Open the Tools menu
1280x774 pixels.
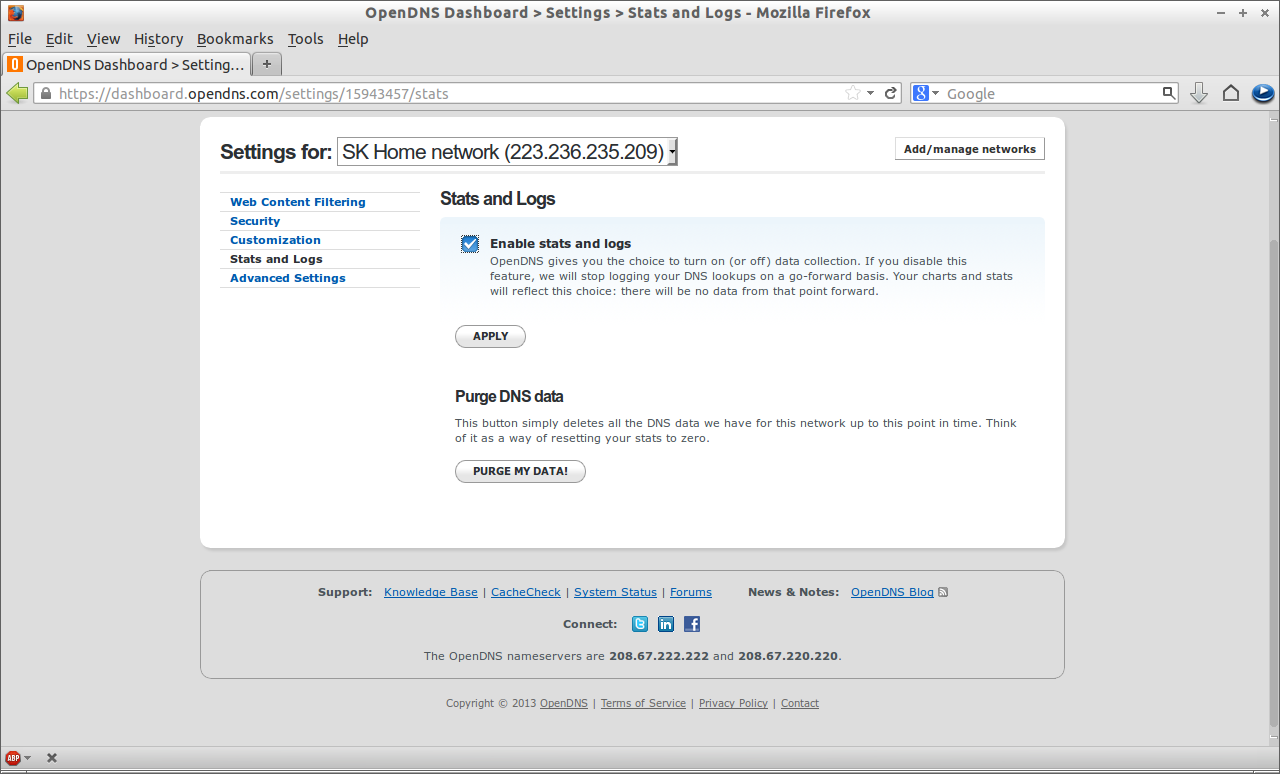305,39
